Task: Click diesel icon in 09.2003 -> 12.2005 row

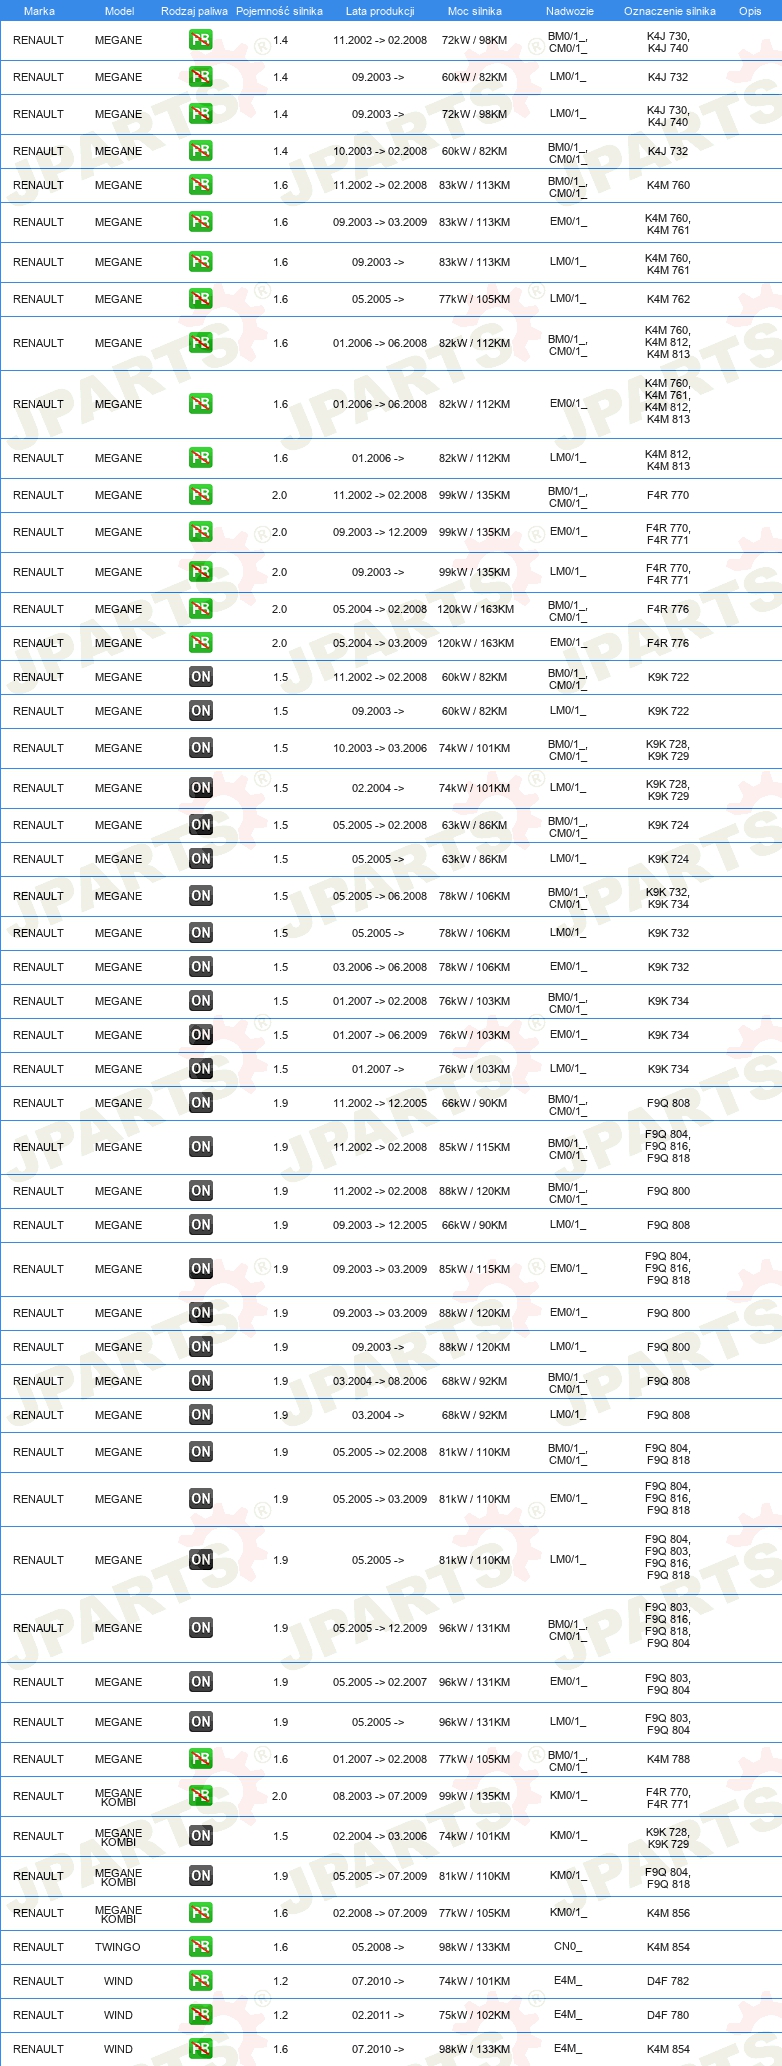Action: point(200,1225)
